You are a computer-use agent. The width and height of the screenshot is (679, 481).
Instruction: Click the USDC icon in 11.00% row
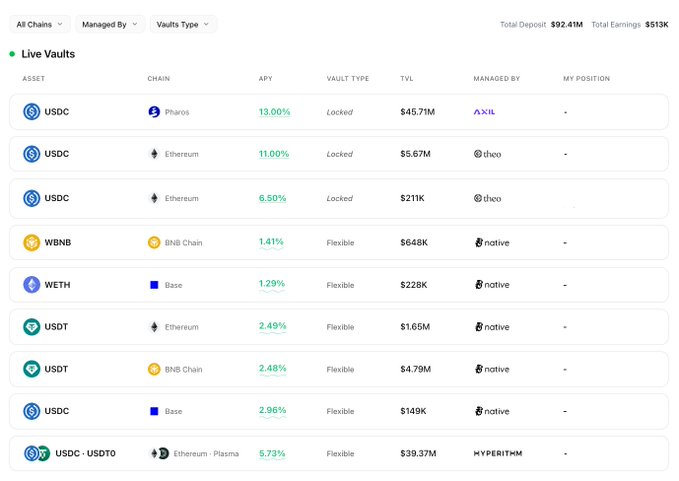coord(32,154)
